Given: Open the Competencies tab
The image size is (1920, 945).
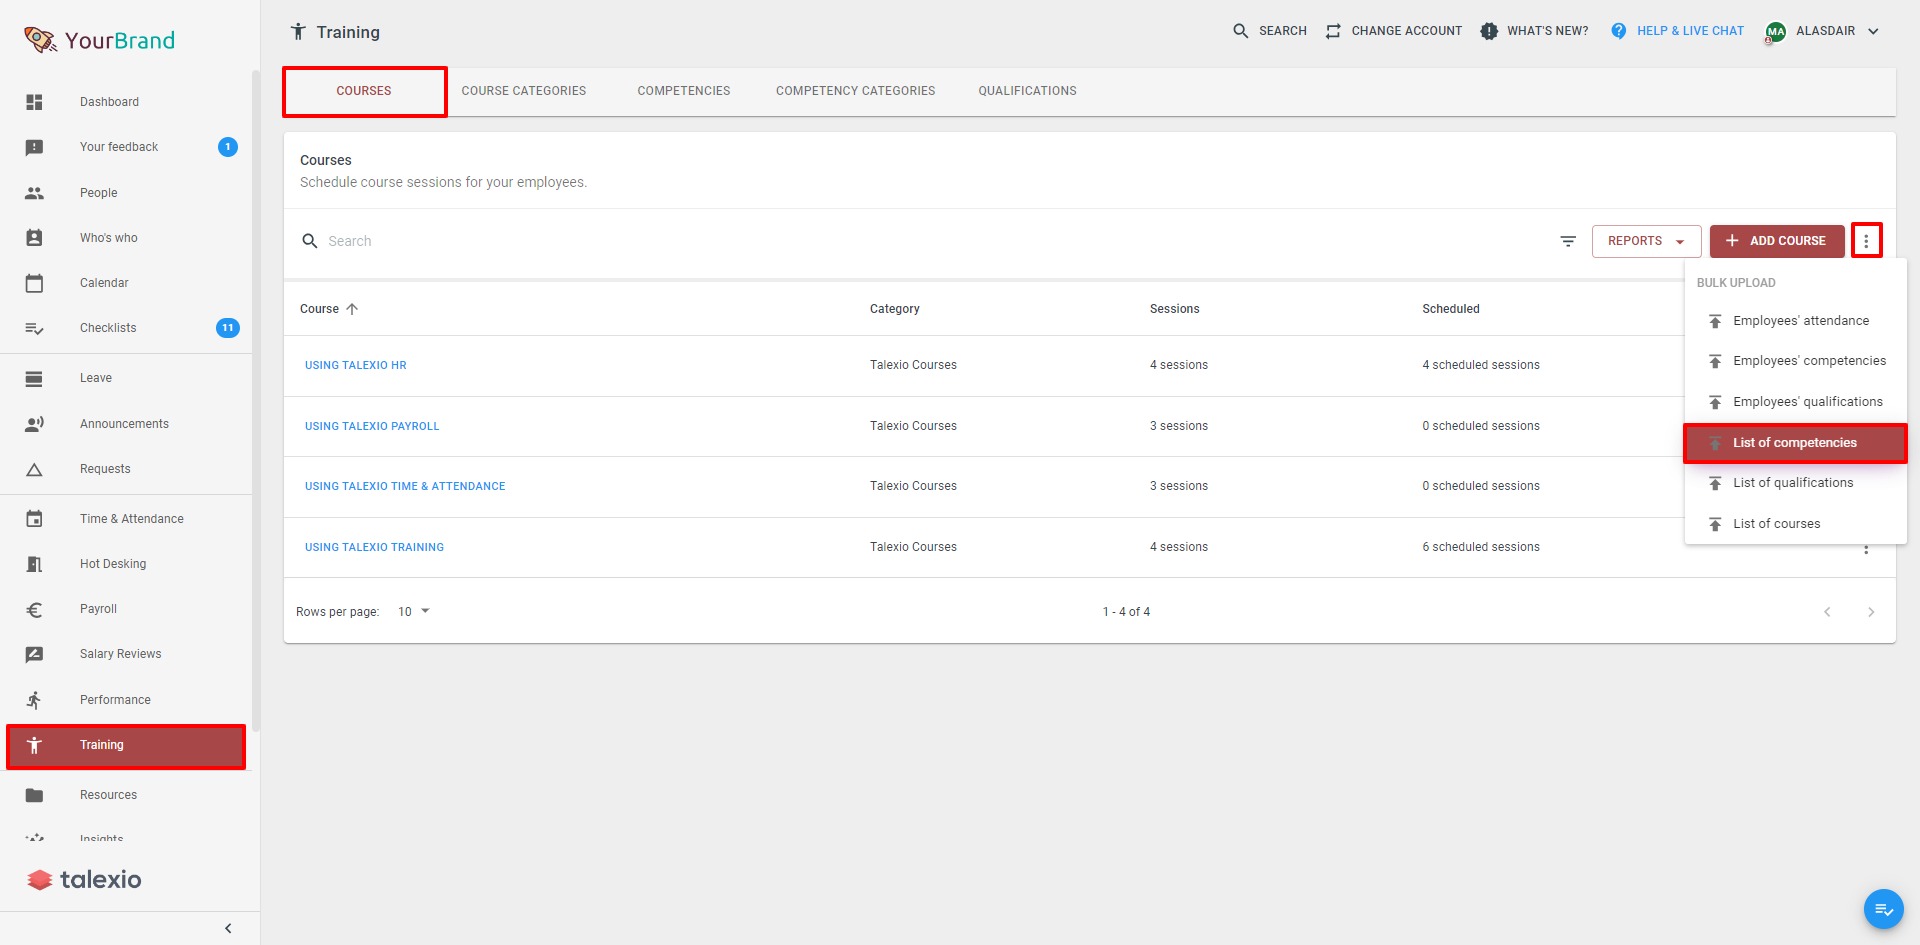Looking at the screenshot, I should pyautogui.click(x=684, y=91).
